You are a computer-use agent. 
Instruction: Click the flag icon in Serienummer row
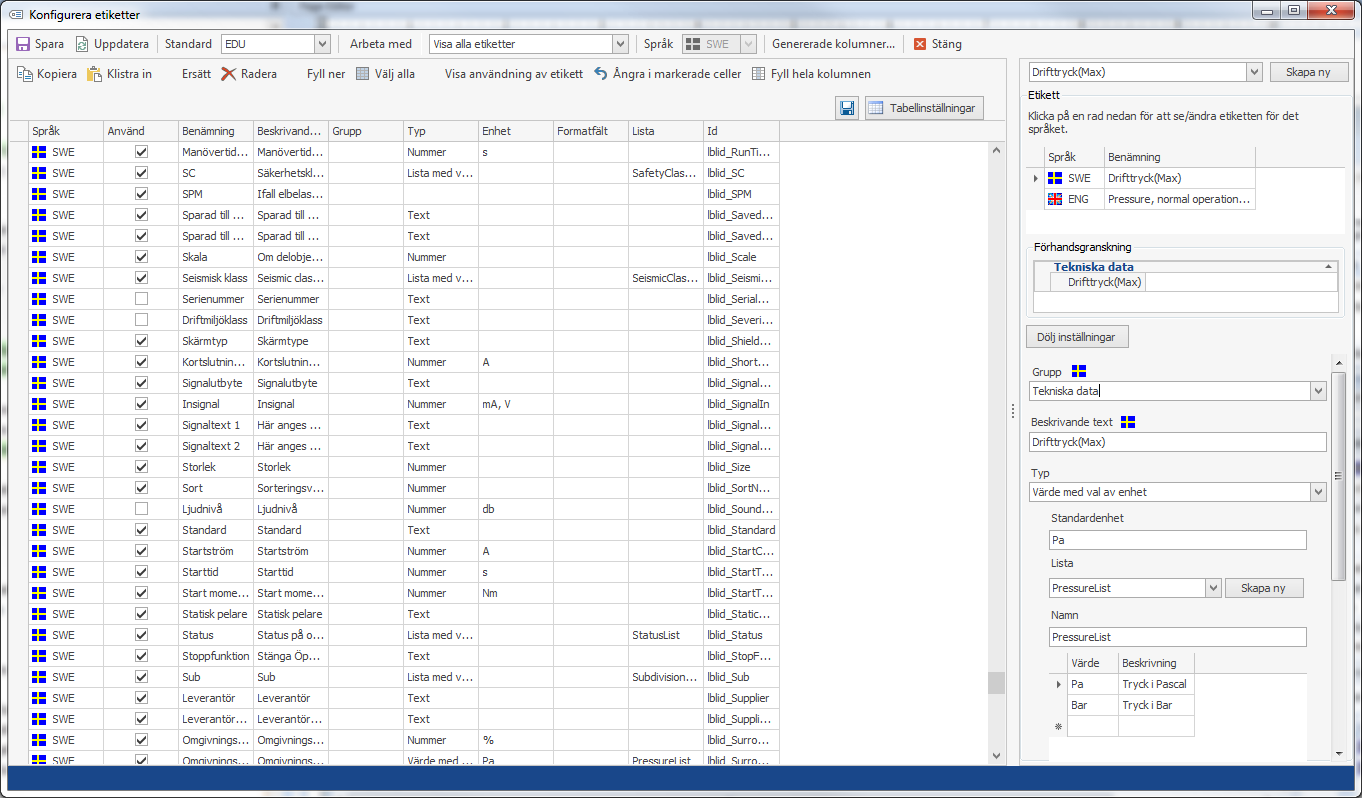click(x=40, y=299)
